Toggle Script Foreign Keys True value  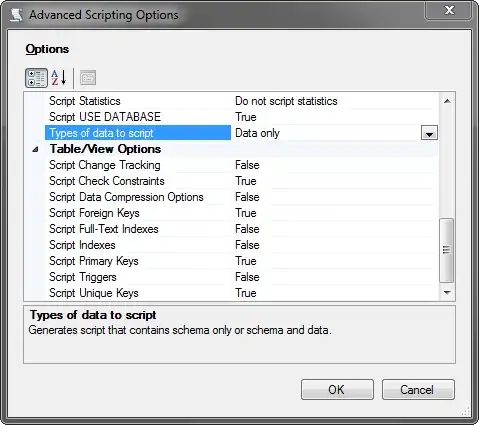click(246, 213)
